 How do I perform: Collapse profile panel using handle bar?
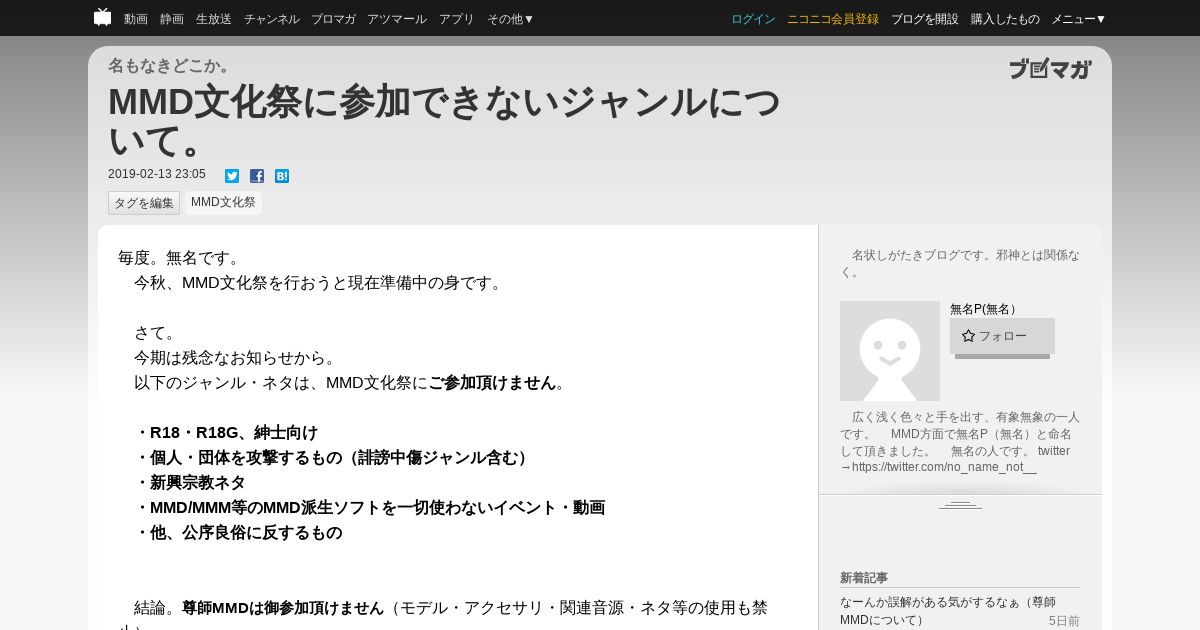[x=960, y=505]
